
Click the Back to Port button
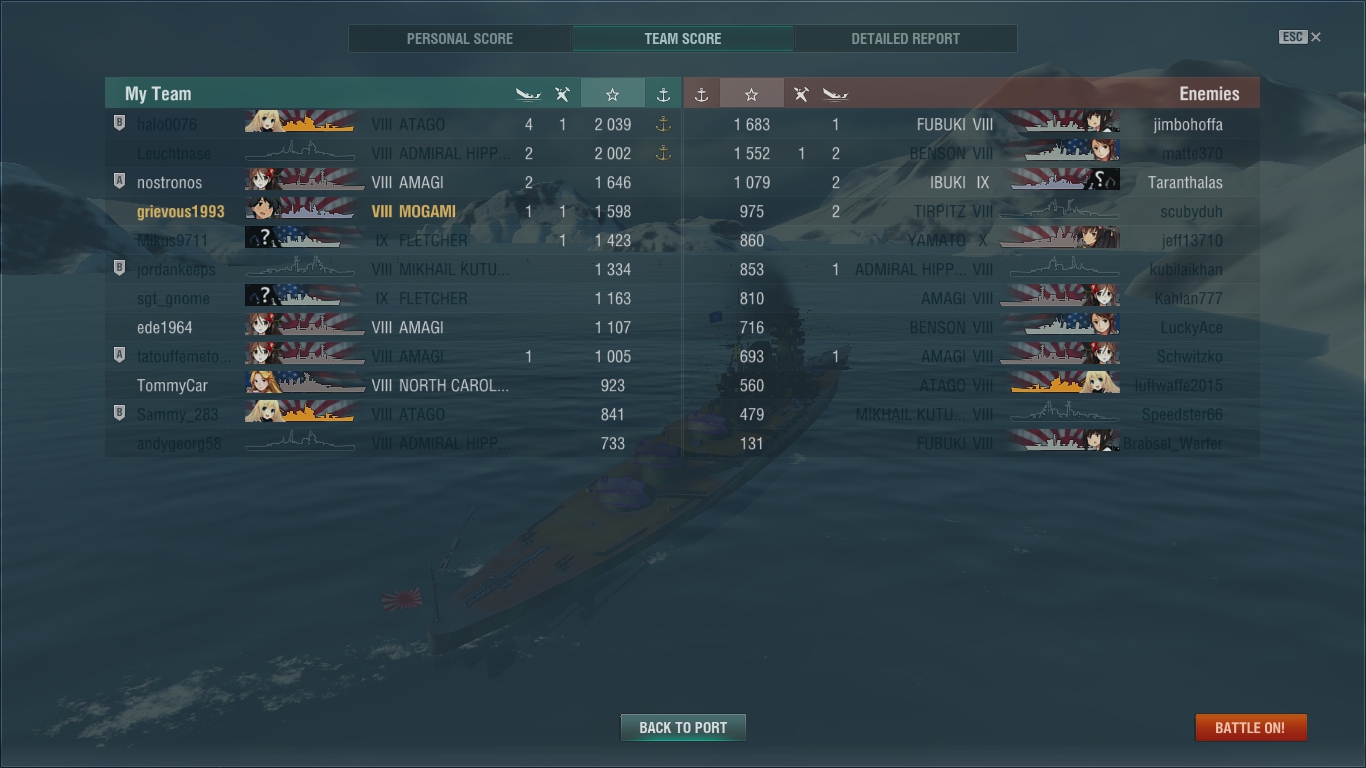click(683, 727)
